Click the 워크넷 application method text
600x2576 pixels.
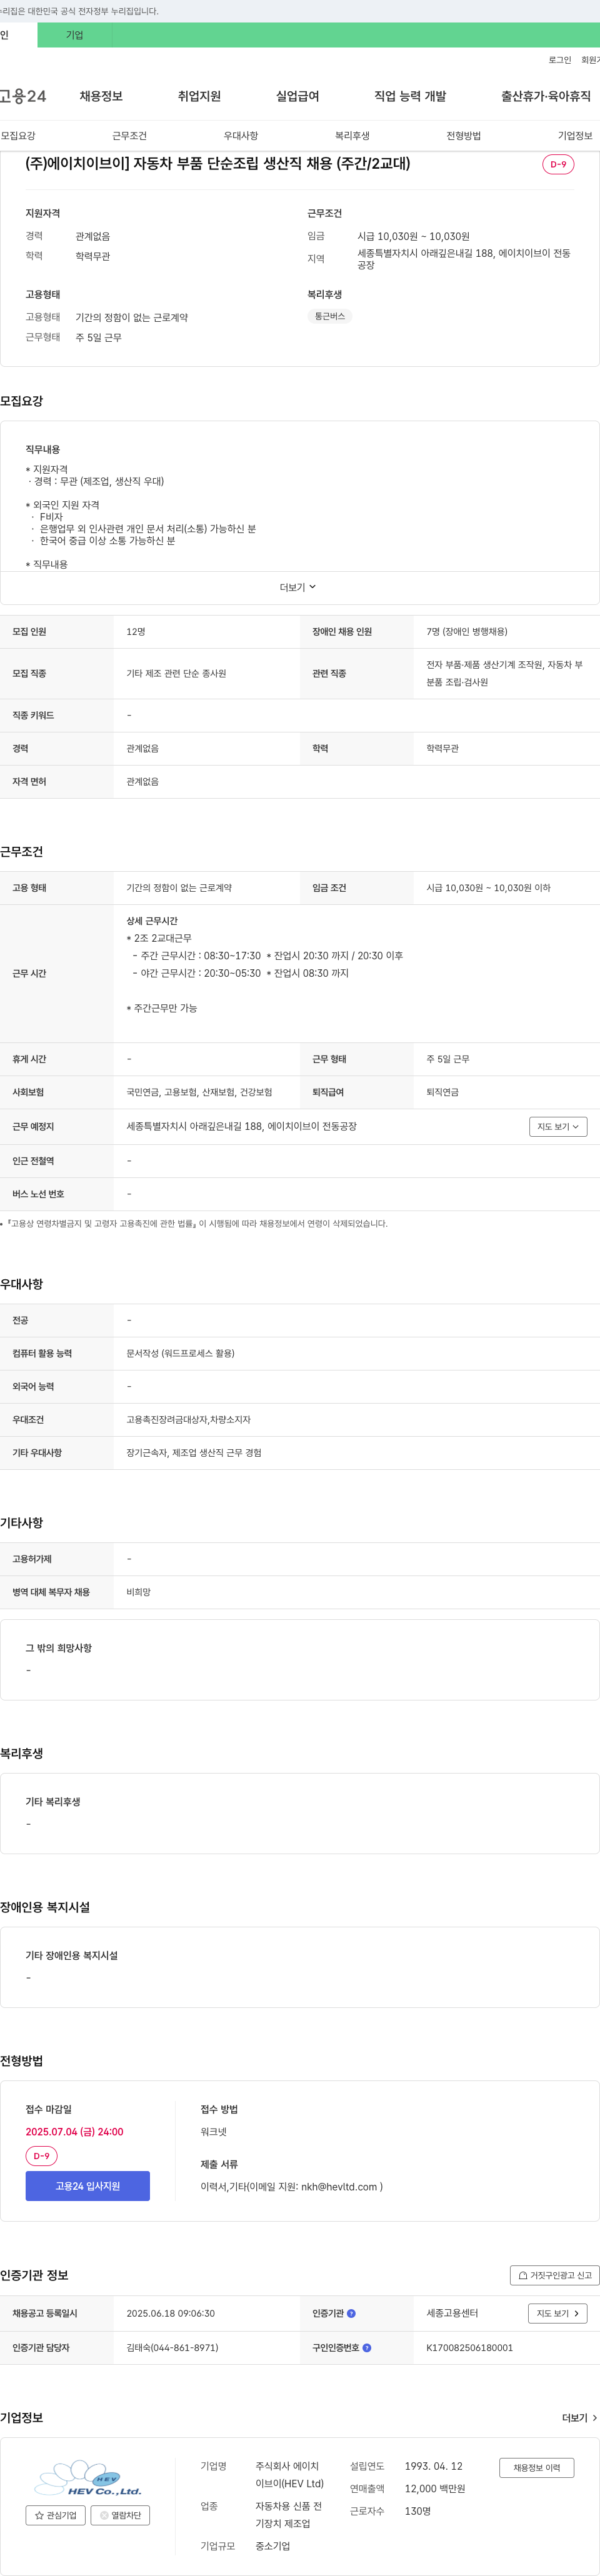pyautogui.click(x=213, y=2132)
